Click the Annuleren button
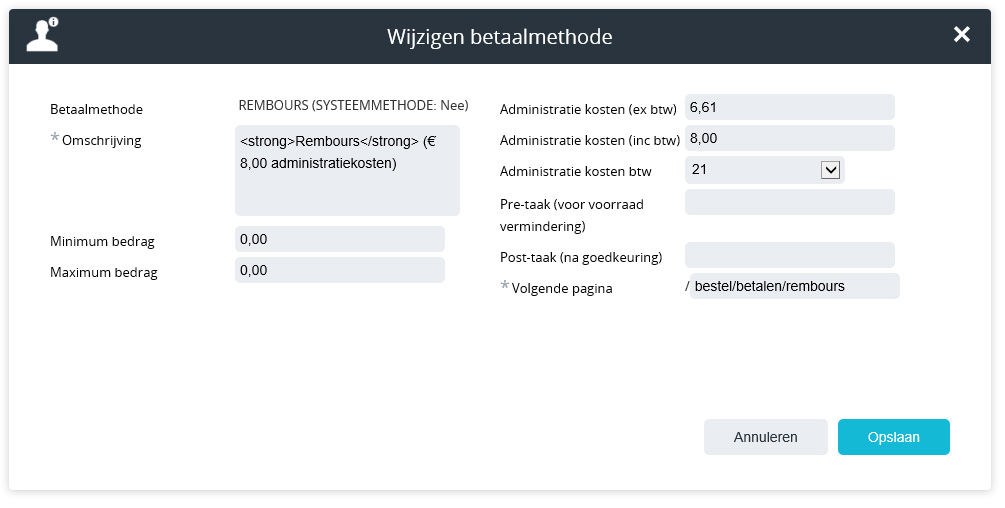 pyautogui.click(x=765, y=437)
